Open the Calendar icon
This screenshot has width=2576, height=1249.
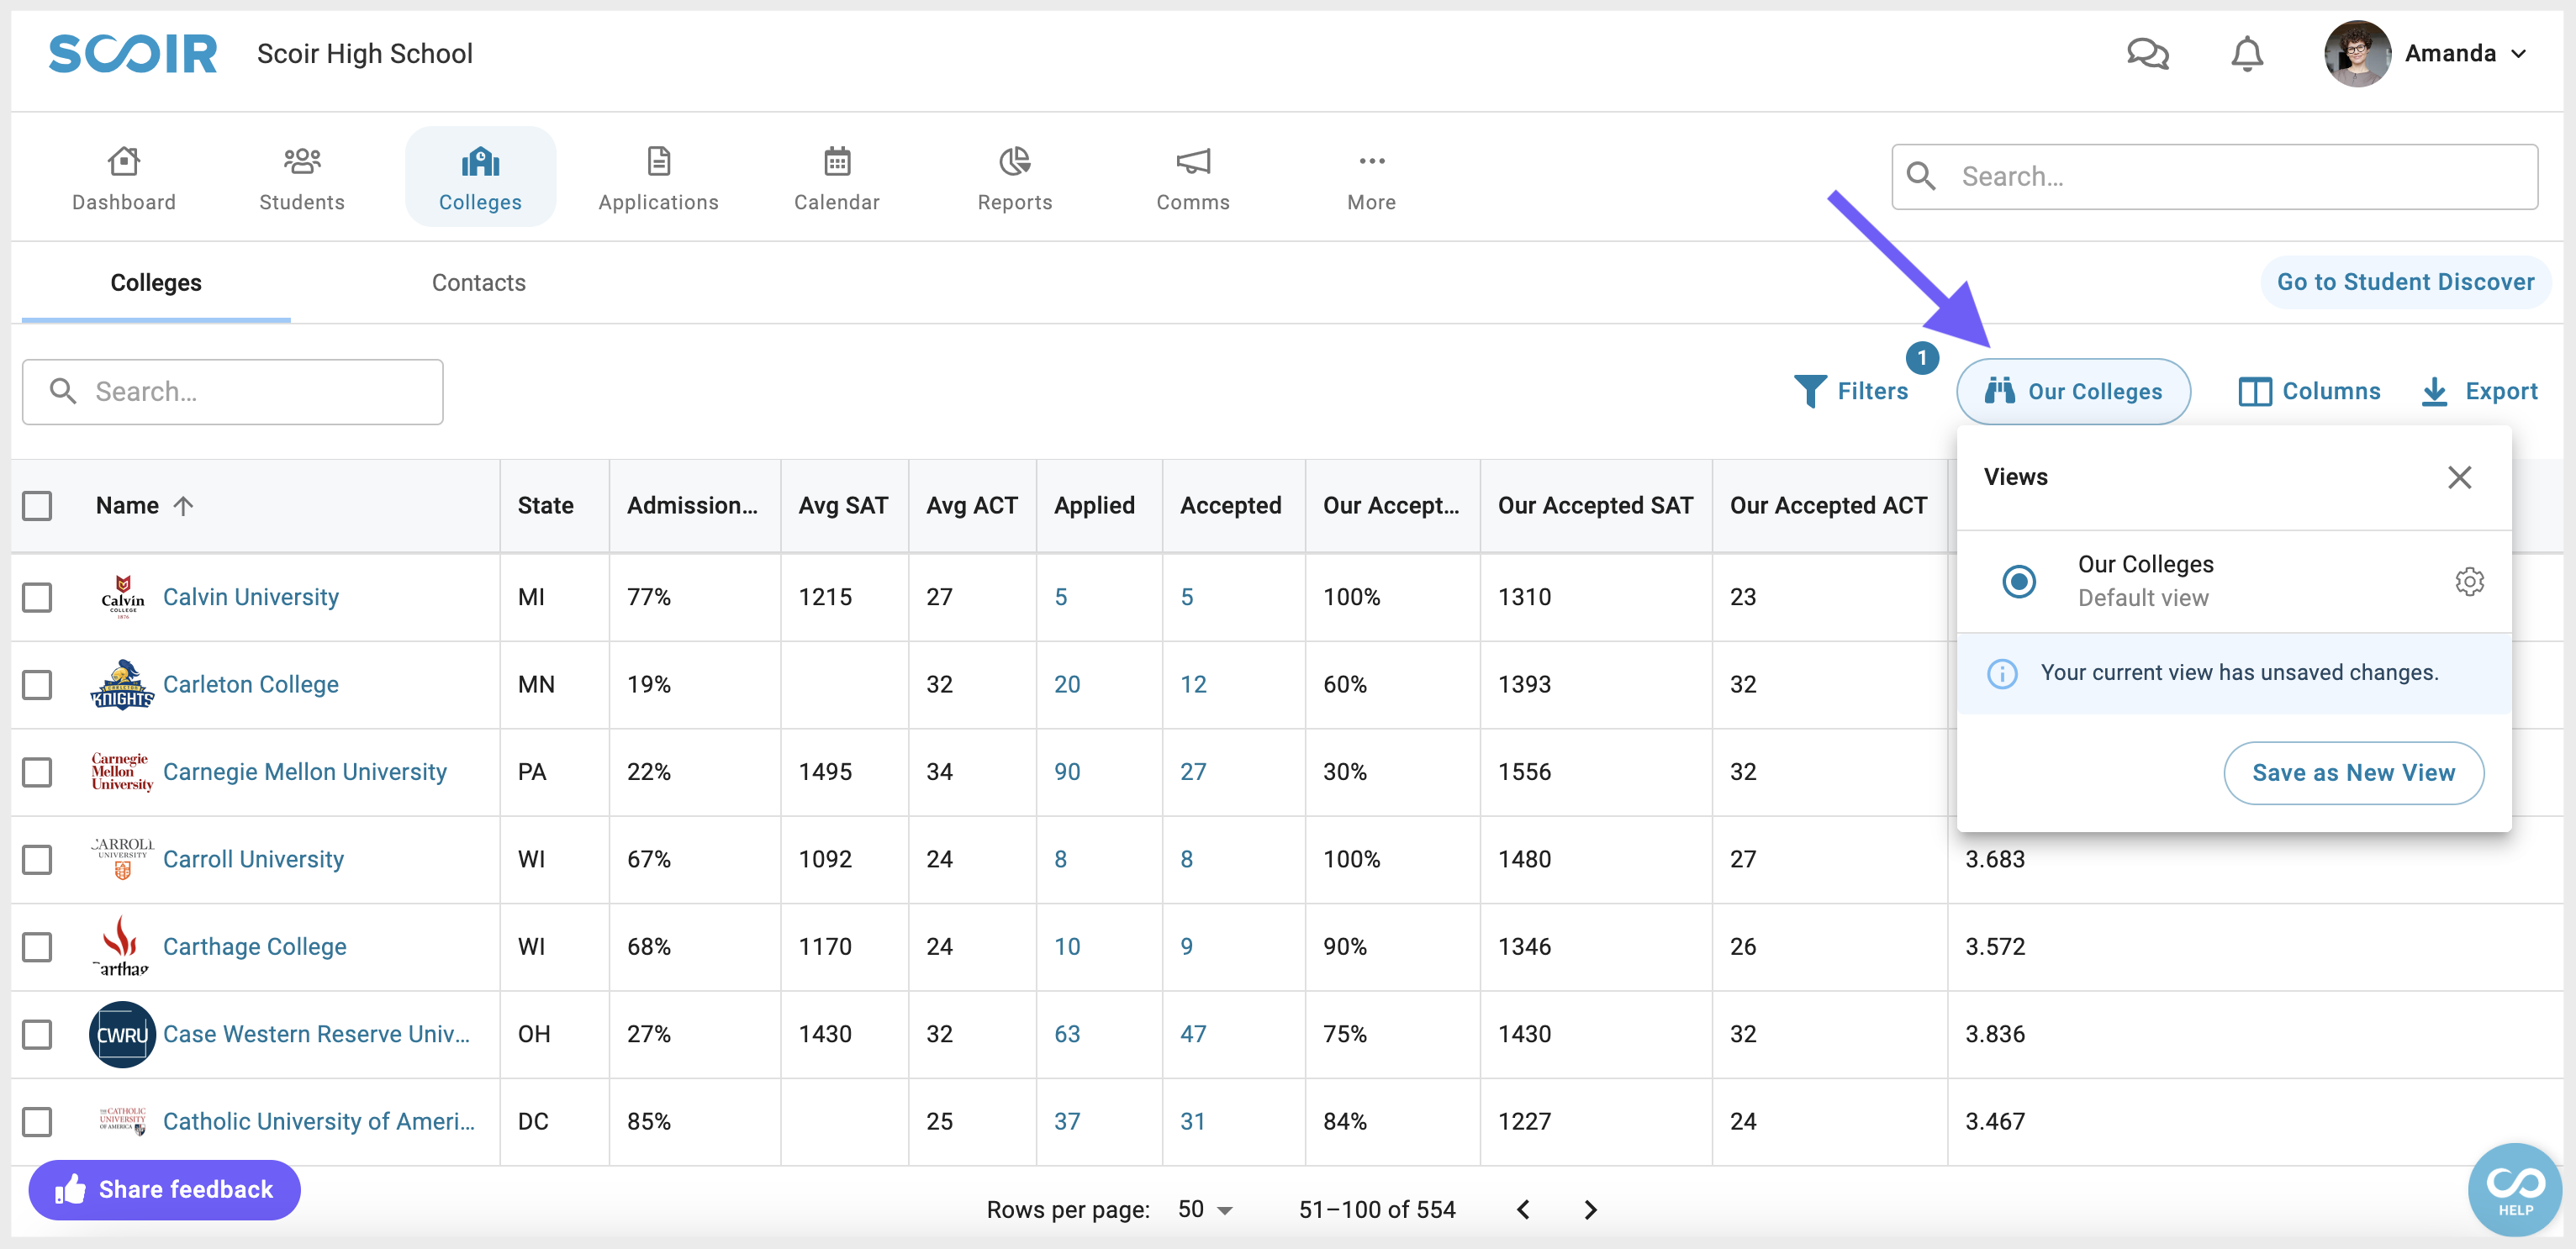[x=837, y=161]
